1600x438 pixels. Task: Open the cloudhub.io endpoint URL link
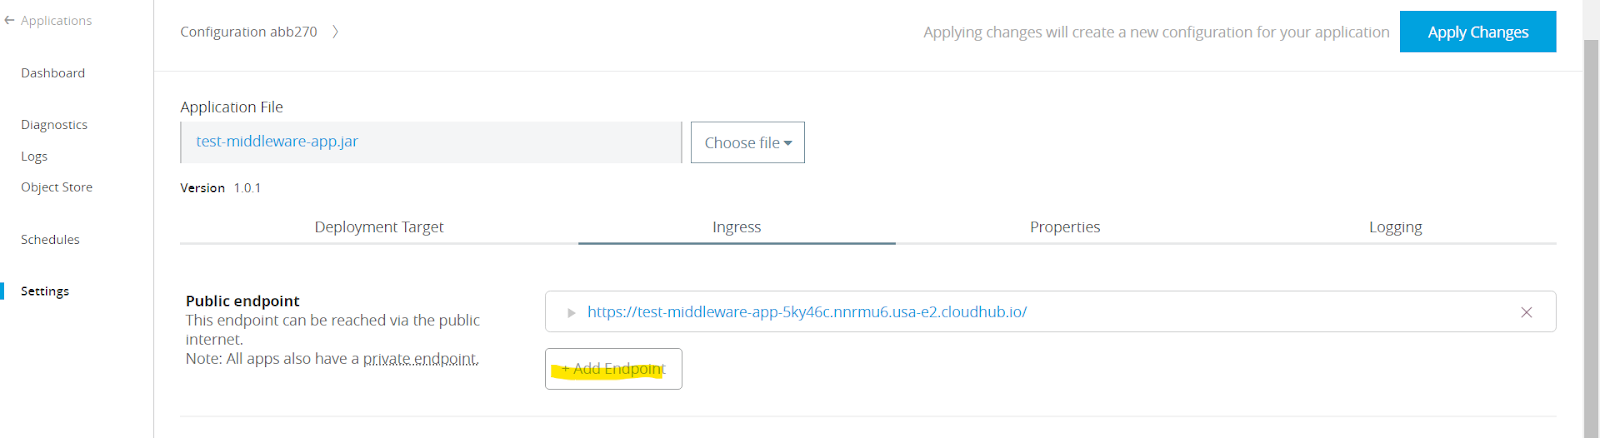806,312
